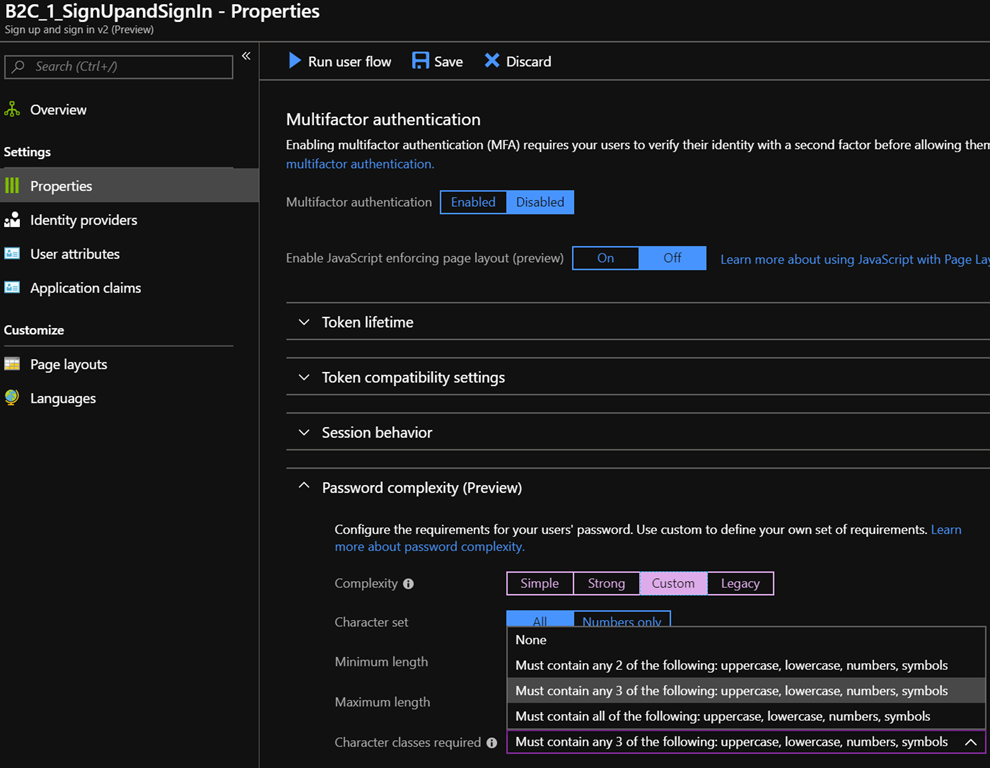Collapse the sidebar with double-chevron icon
This screenshot has width=990, height=768.
[246, 56]
